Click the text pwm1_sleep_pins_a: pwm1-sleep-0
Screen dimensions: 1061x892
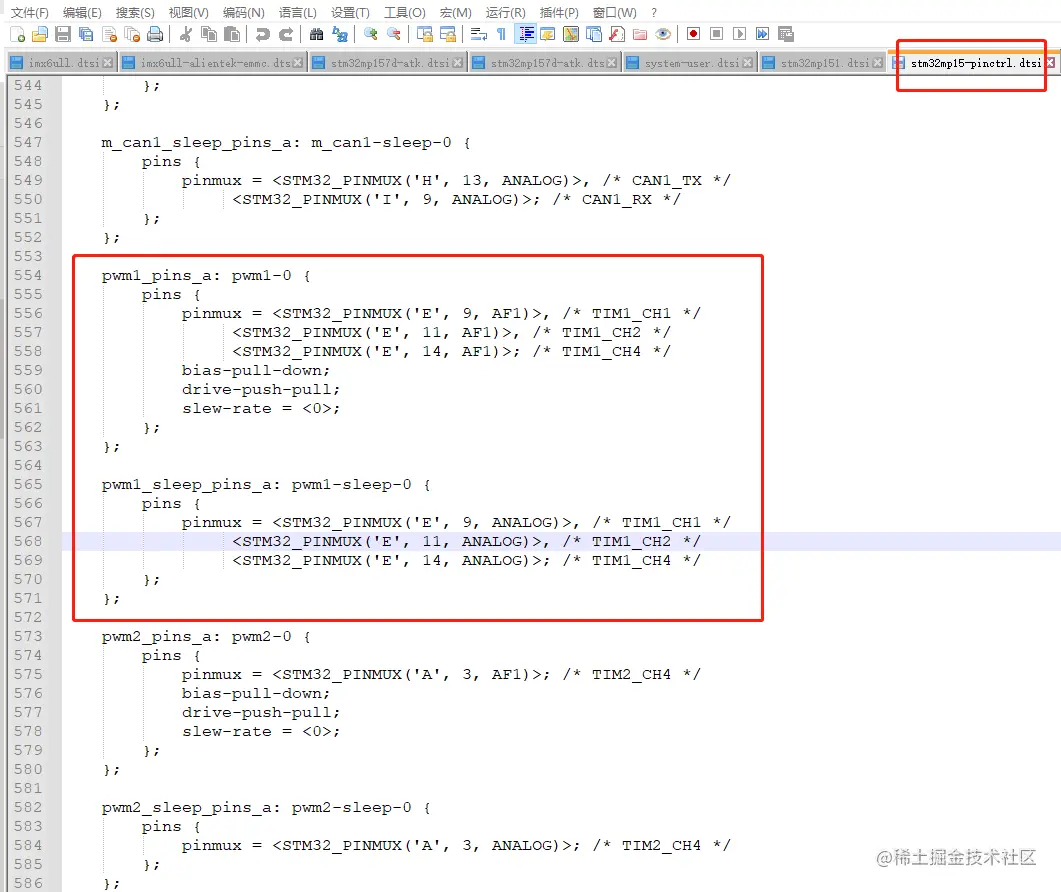click(x=256, y=485)
